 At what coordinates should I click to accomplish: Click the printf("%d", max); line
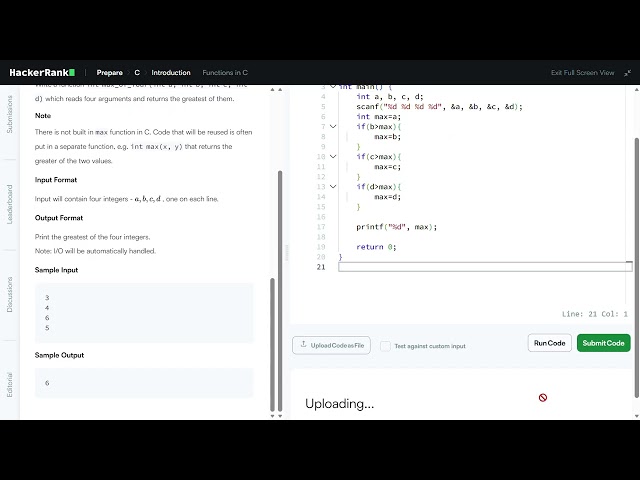pos(396,227)
